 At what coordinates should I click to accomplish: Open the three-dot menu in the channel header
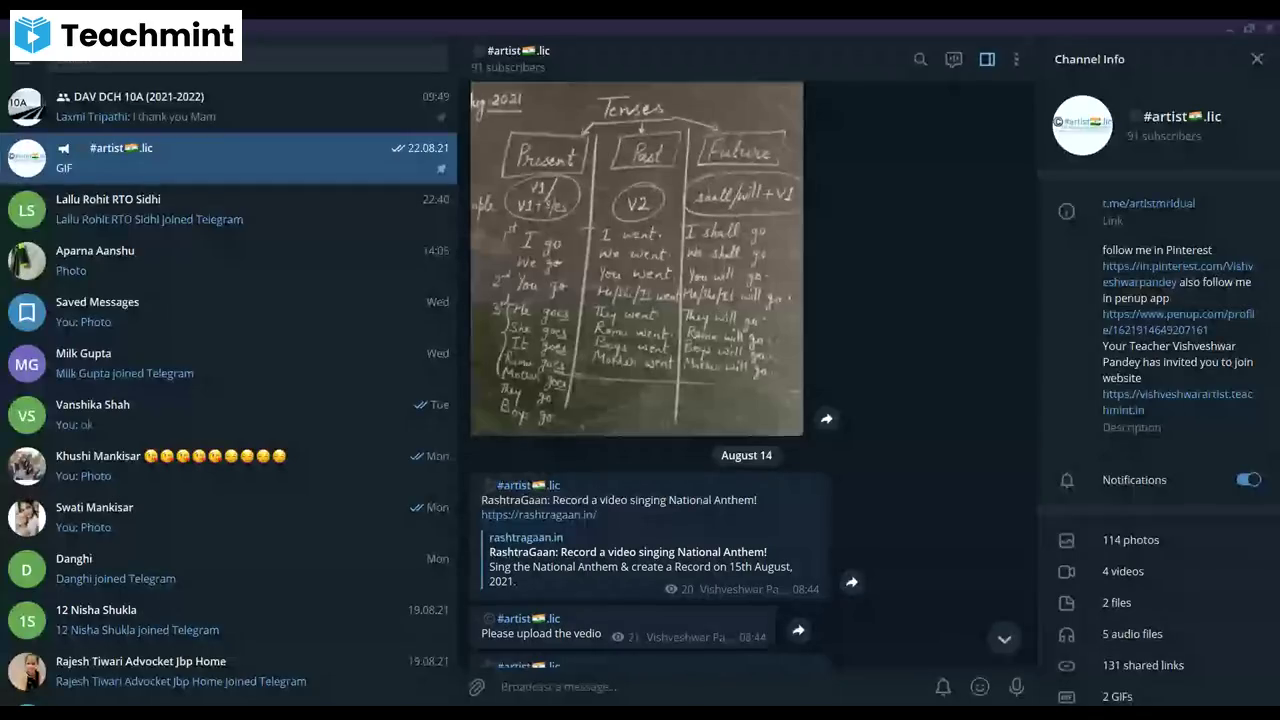1016,59
